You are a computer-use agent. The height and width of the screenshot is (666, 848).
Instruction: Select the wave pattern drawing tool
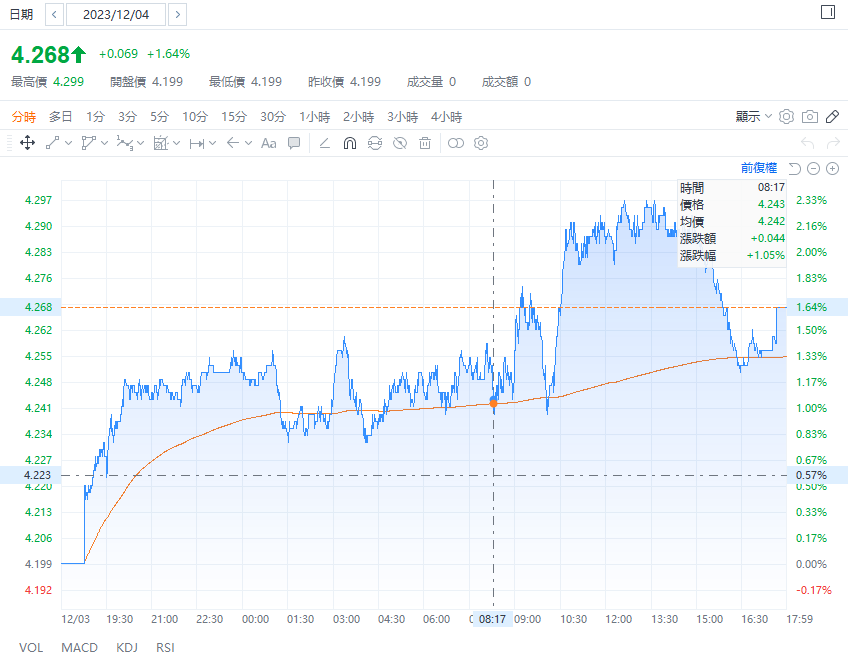(x=125, y=143)
